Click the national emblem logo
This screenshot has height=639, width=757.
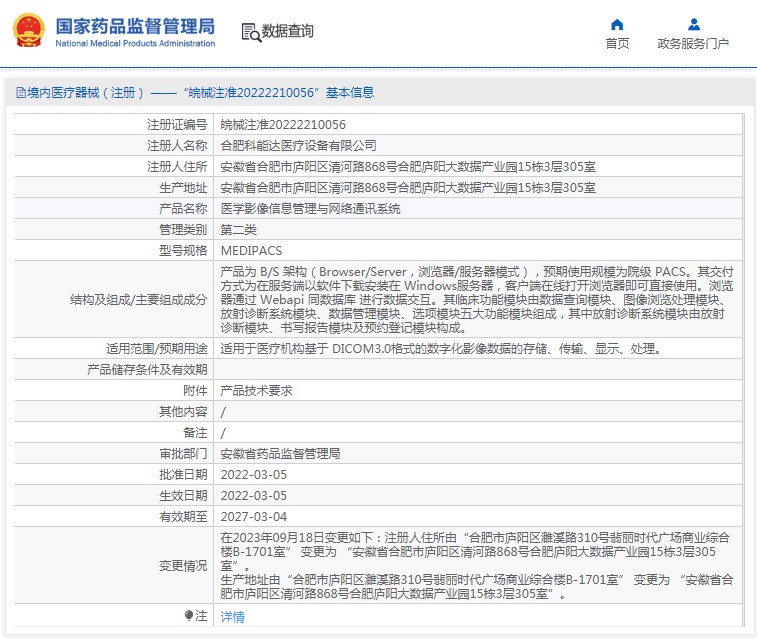click(x=29, y=30)
